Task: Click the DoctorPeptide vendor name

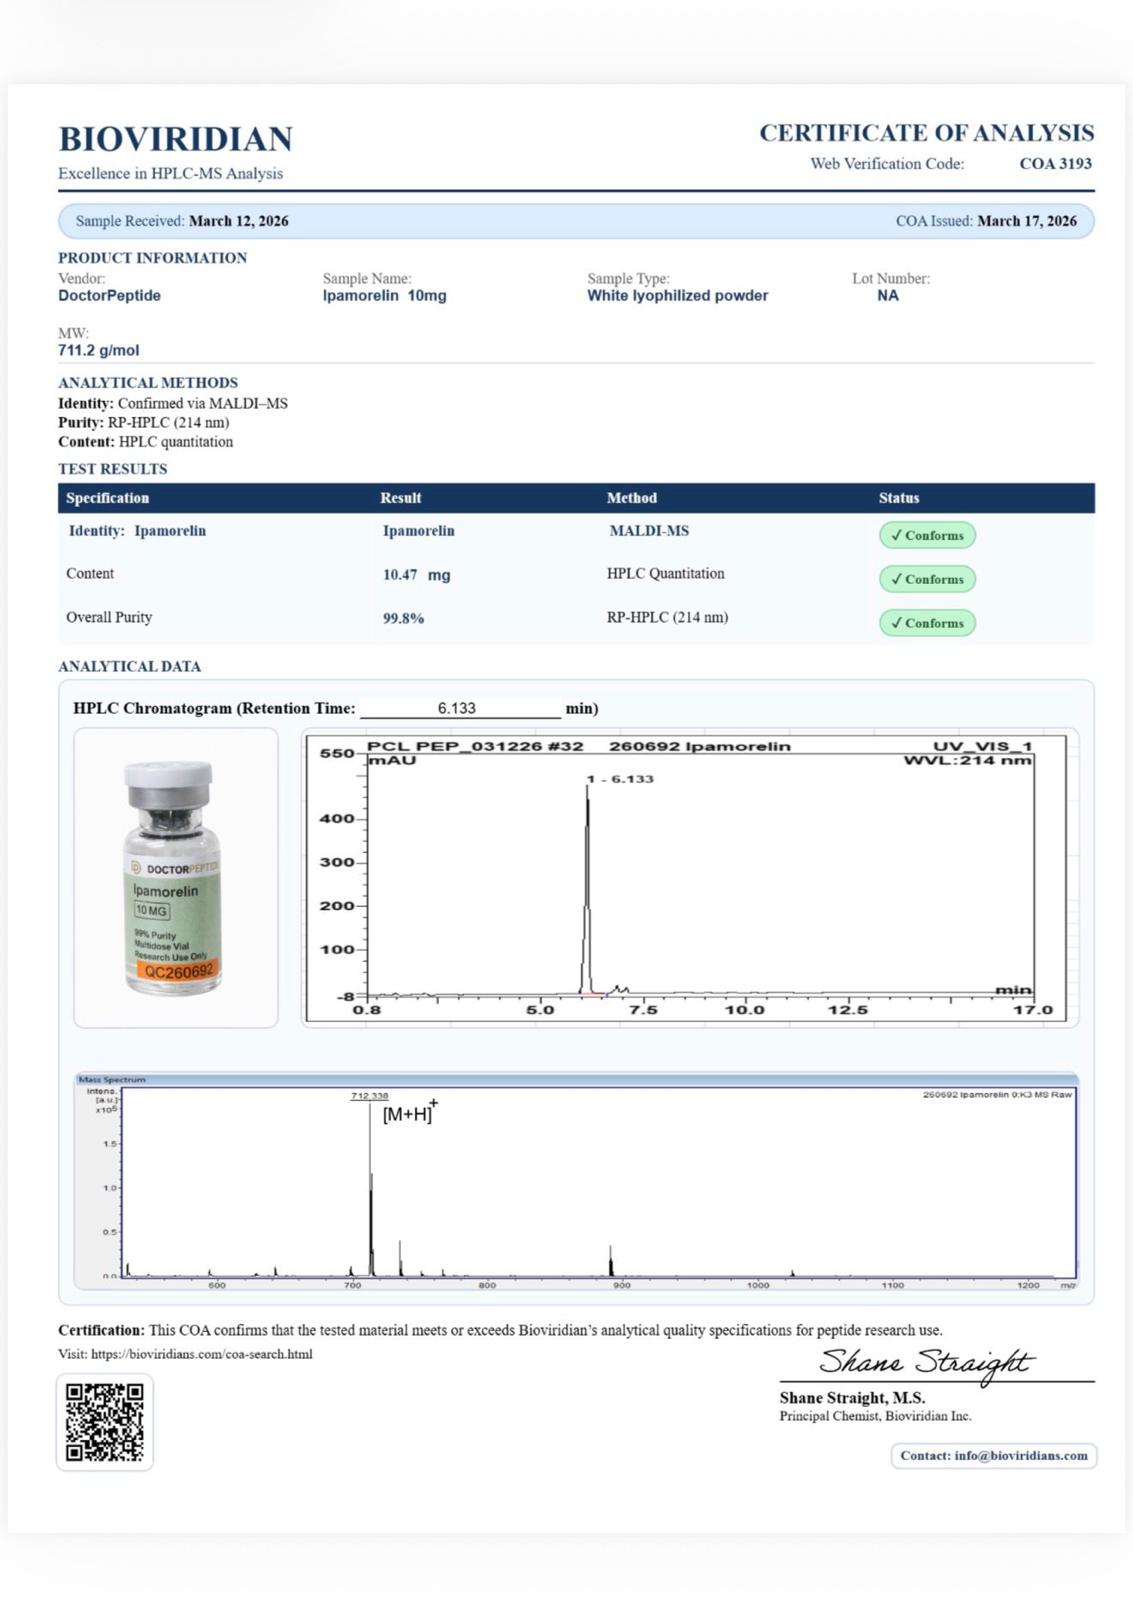Action: 109,296
